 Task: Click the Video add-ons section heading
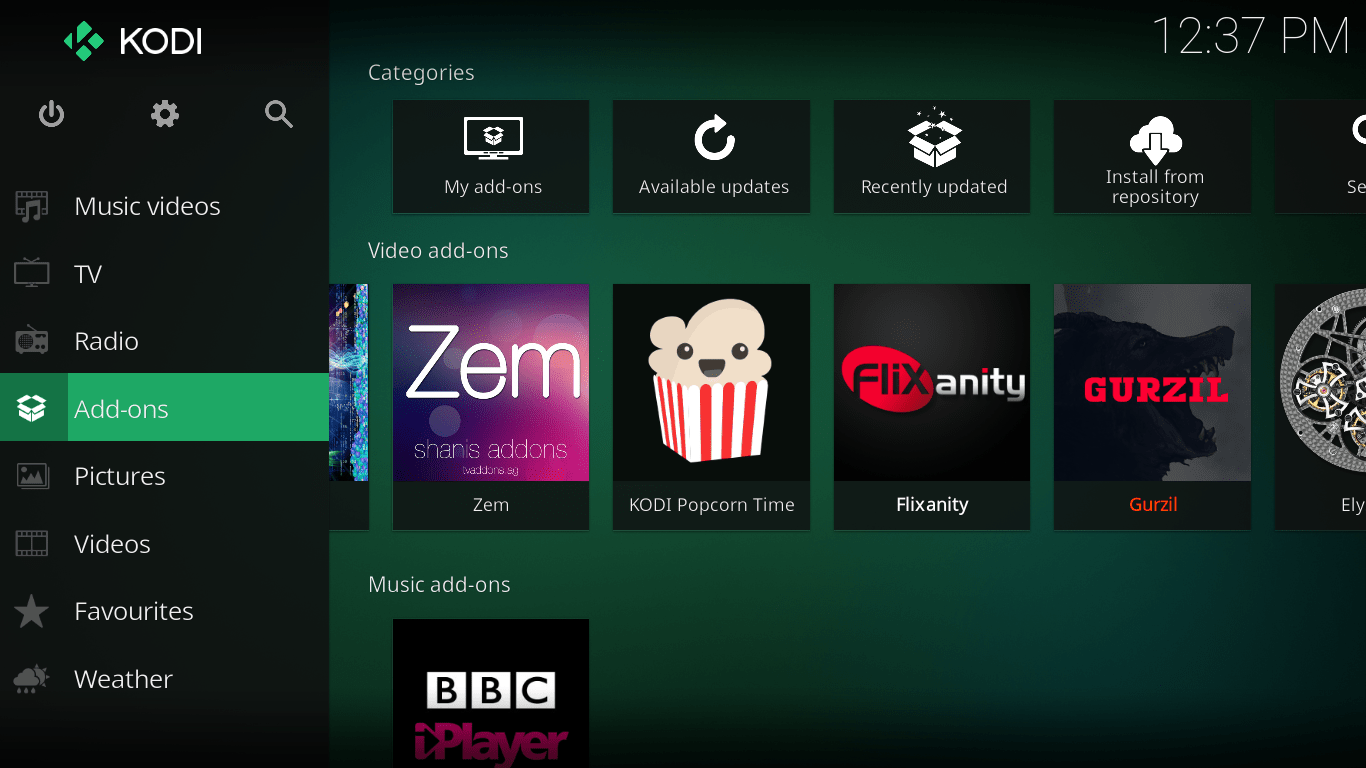coord(438,251)
